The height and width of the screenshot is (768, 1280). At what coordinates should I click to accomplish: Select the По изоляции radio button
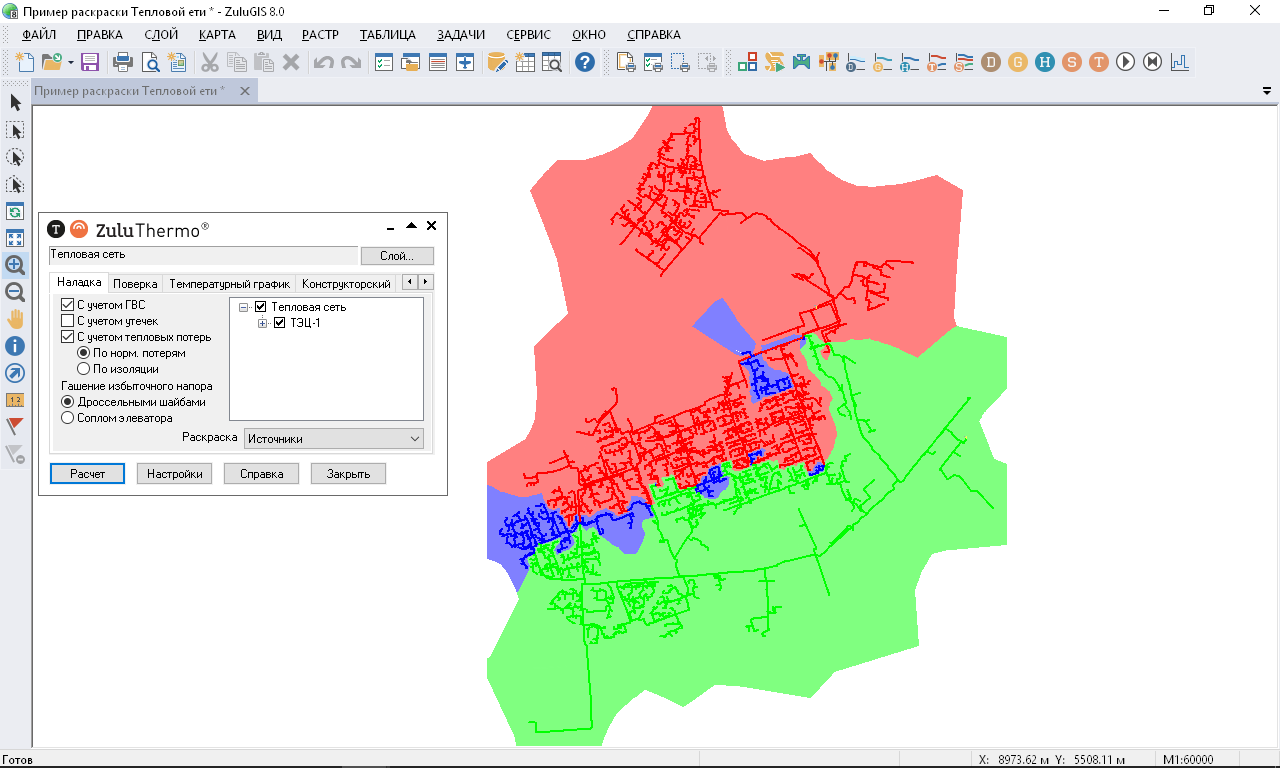[84, 369]
